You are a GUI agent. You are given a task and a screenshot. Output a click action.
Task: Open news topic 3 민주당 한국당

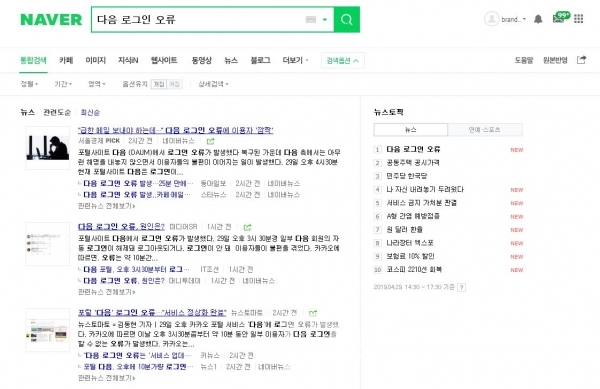(406, 176)
